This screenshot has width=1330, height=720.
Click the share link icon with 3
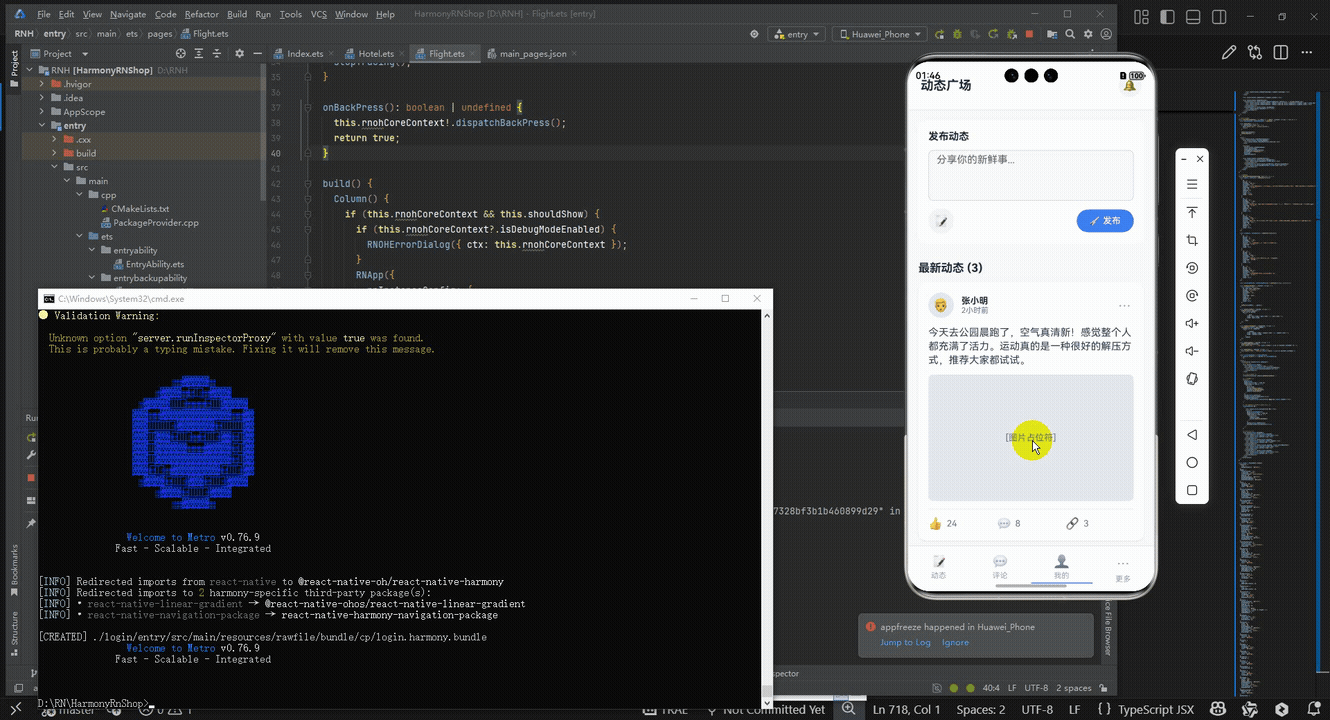pyautogui.click(x=1072, y=523)
